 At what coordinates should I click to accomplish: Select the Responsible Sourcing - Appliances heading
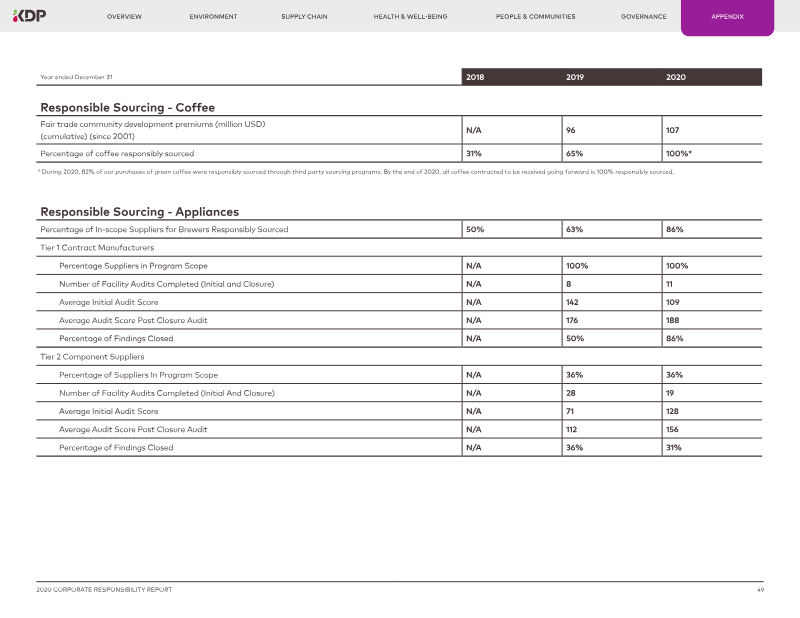(139, 211)
